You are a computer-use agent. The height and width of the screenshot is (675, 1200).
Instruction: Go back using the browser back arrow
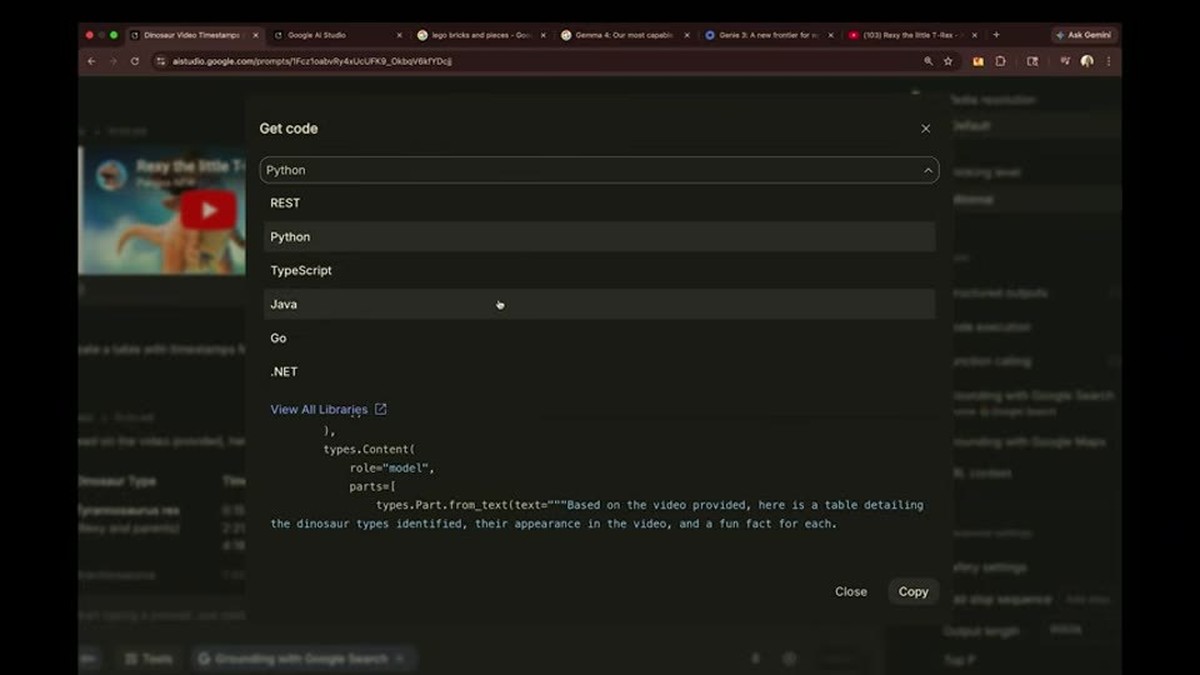point(92,61)
